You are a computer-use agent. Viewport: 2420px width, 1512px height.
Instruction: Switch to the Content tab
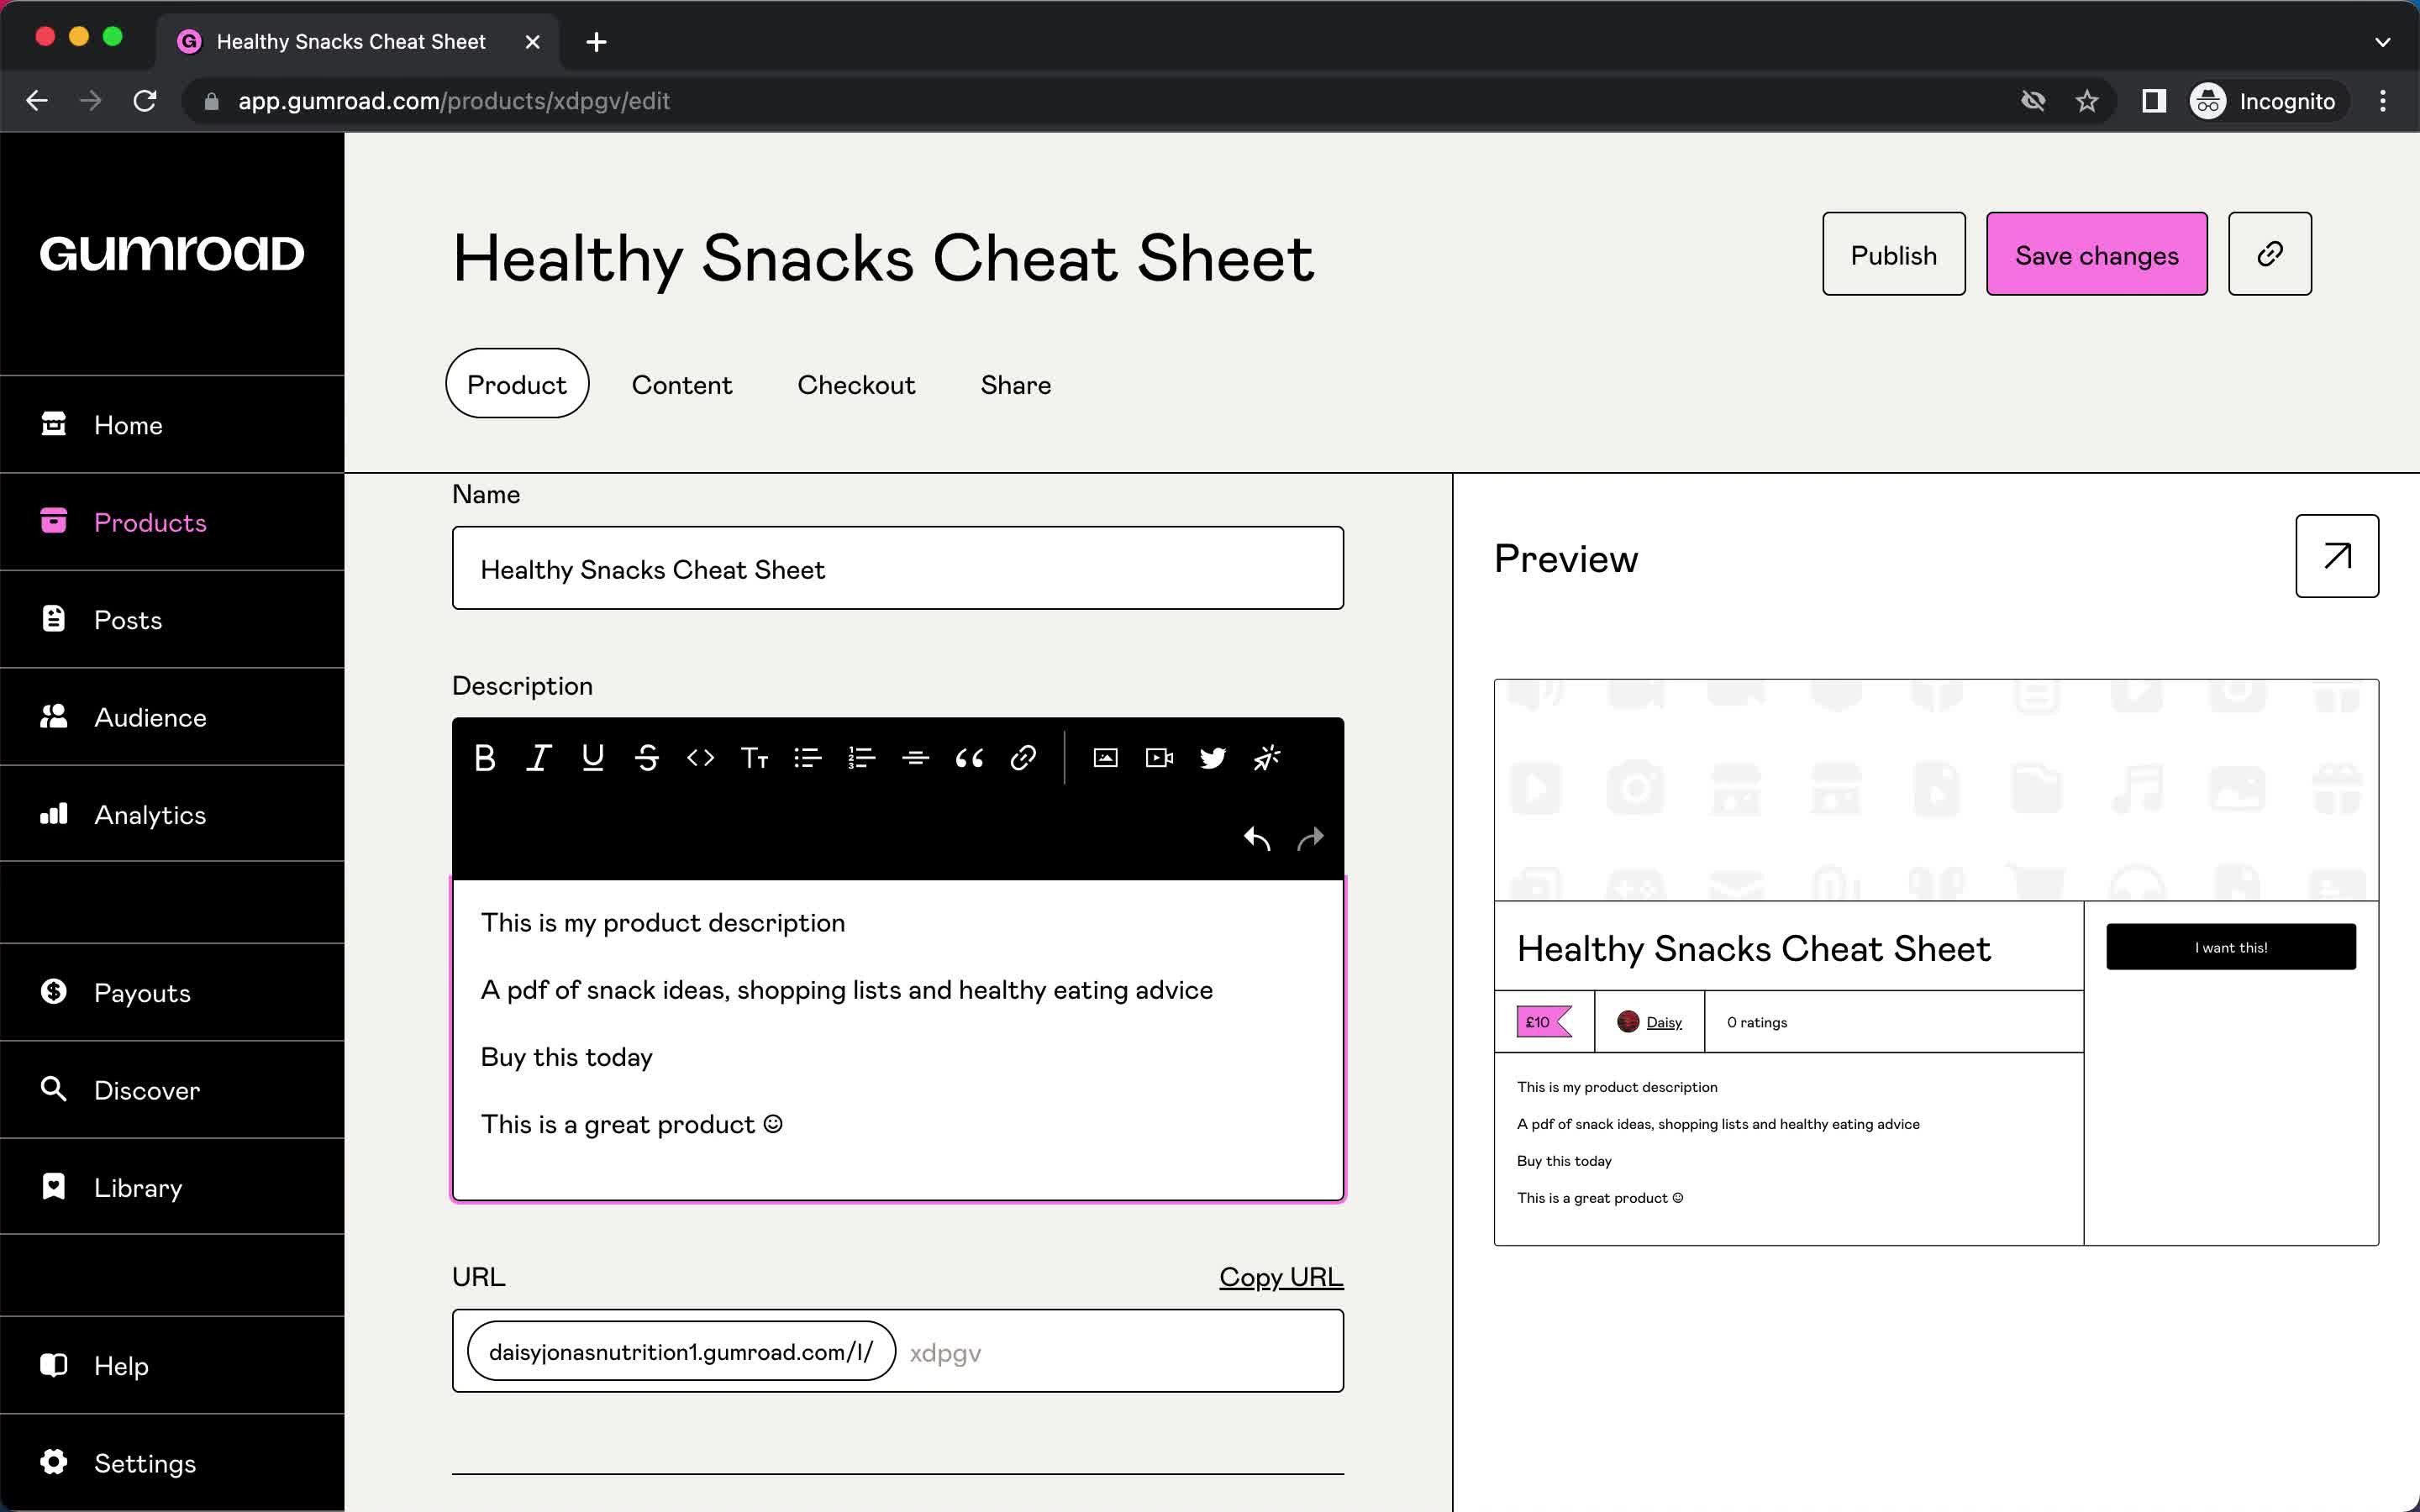pyautogui.click(x=681, y=383)
